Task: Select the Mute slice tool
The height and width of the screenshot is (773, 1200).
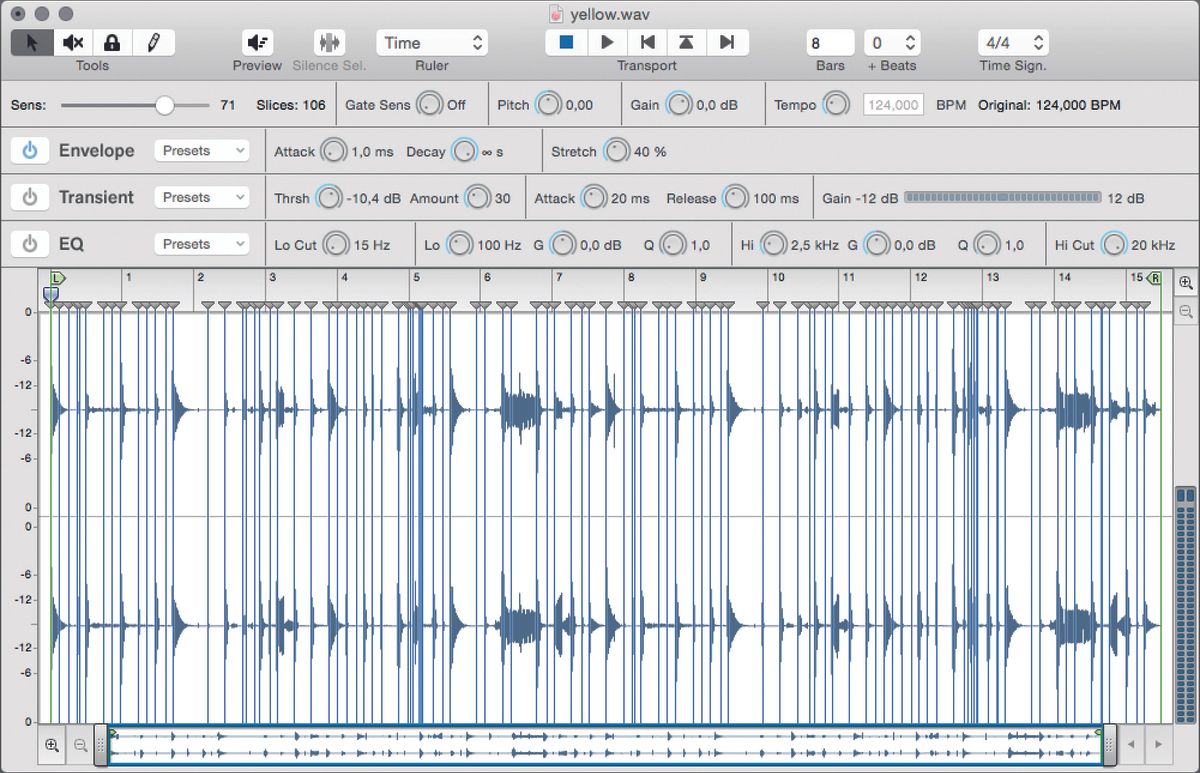Action: [72, 42]
